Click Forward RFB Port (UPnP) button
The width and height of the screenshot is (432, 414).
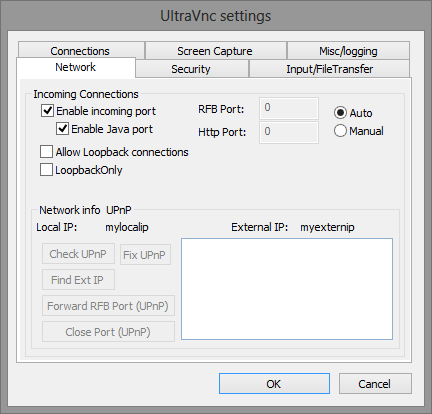pyautogui.click(x=108, y=306)
